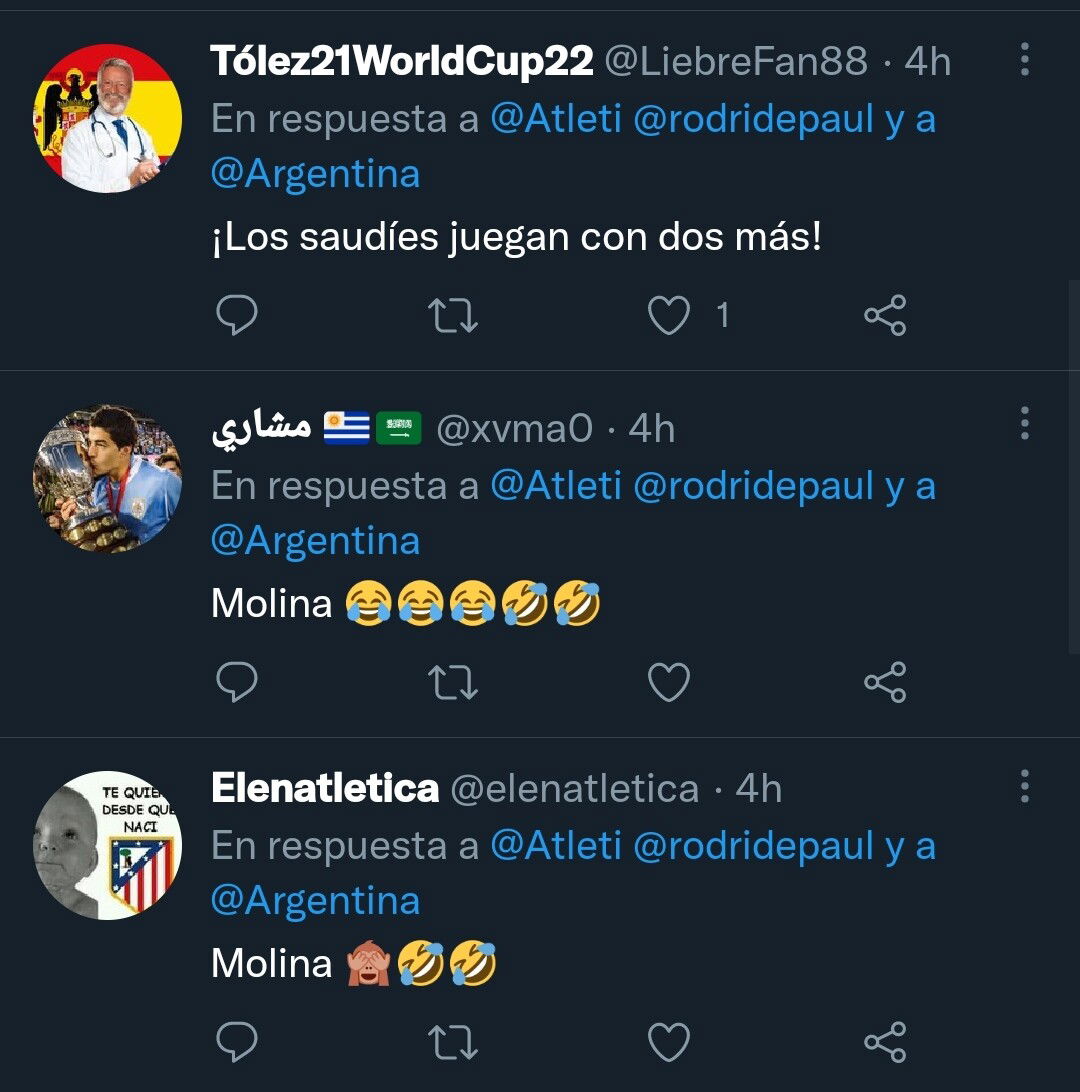Like the @xvma0 tweet

click(x=669, y=683)
